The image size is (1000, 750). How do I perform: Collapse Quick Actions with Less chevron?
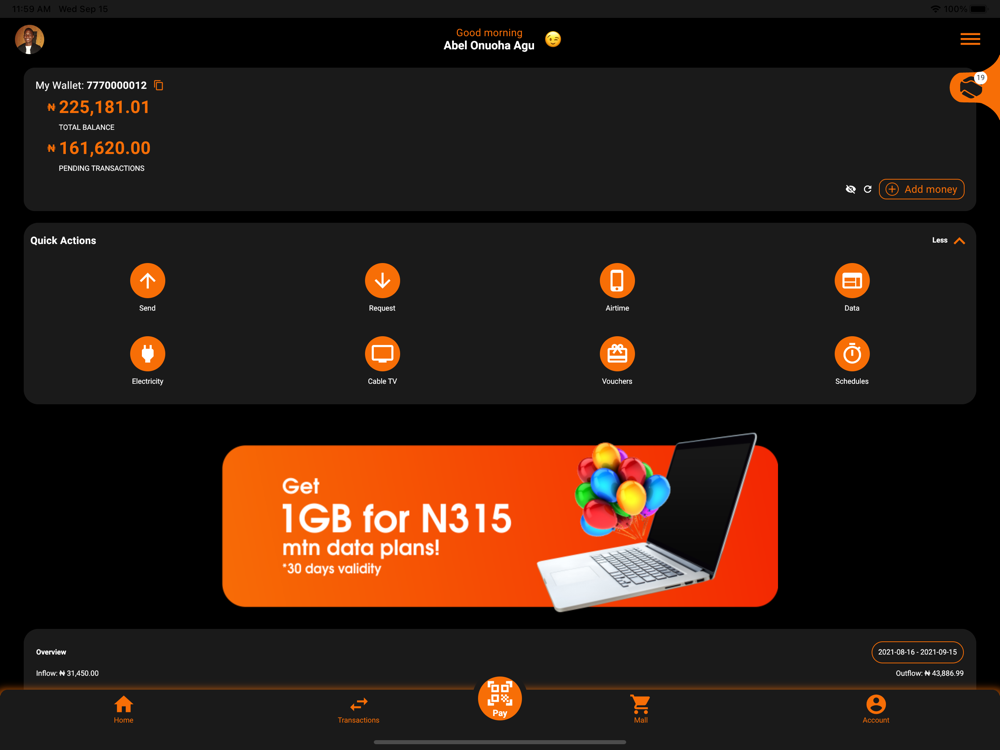tap(949, 240)
